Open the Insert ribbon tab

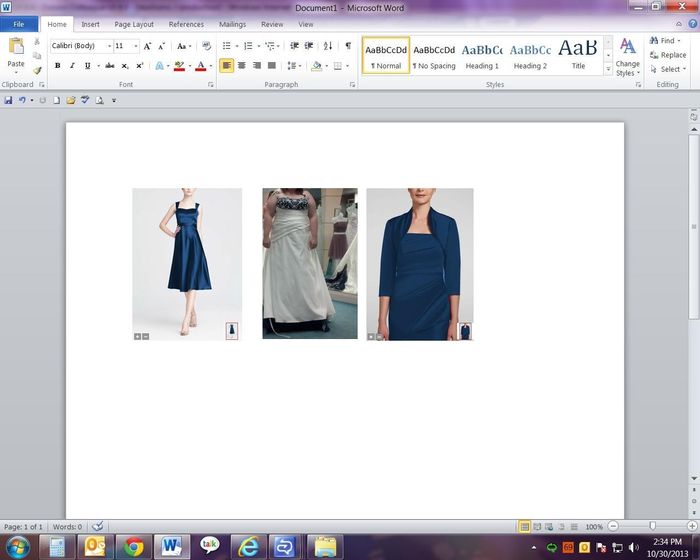click(90, 24)
